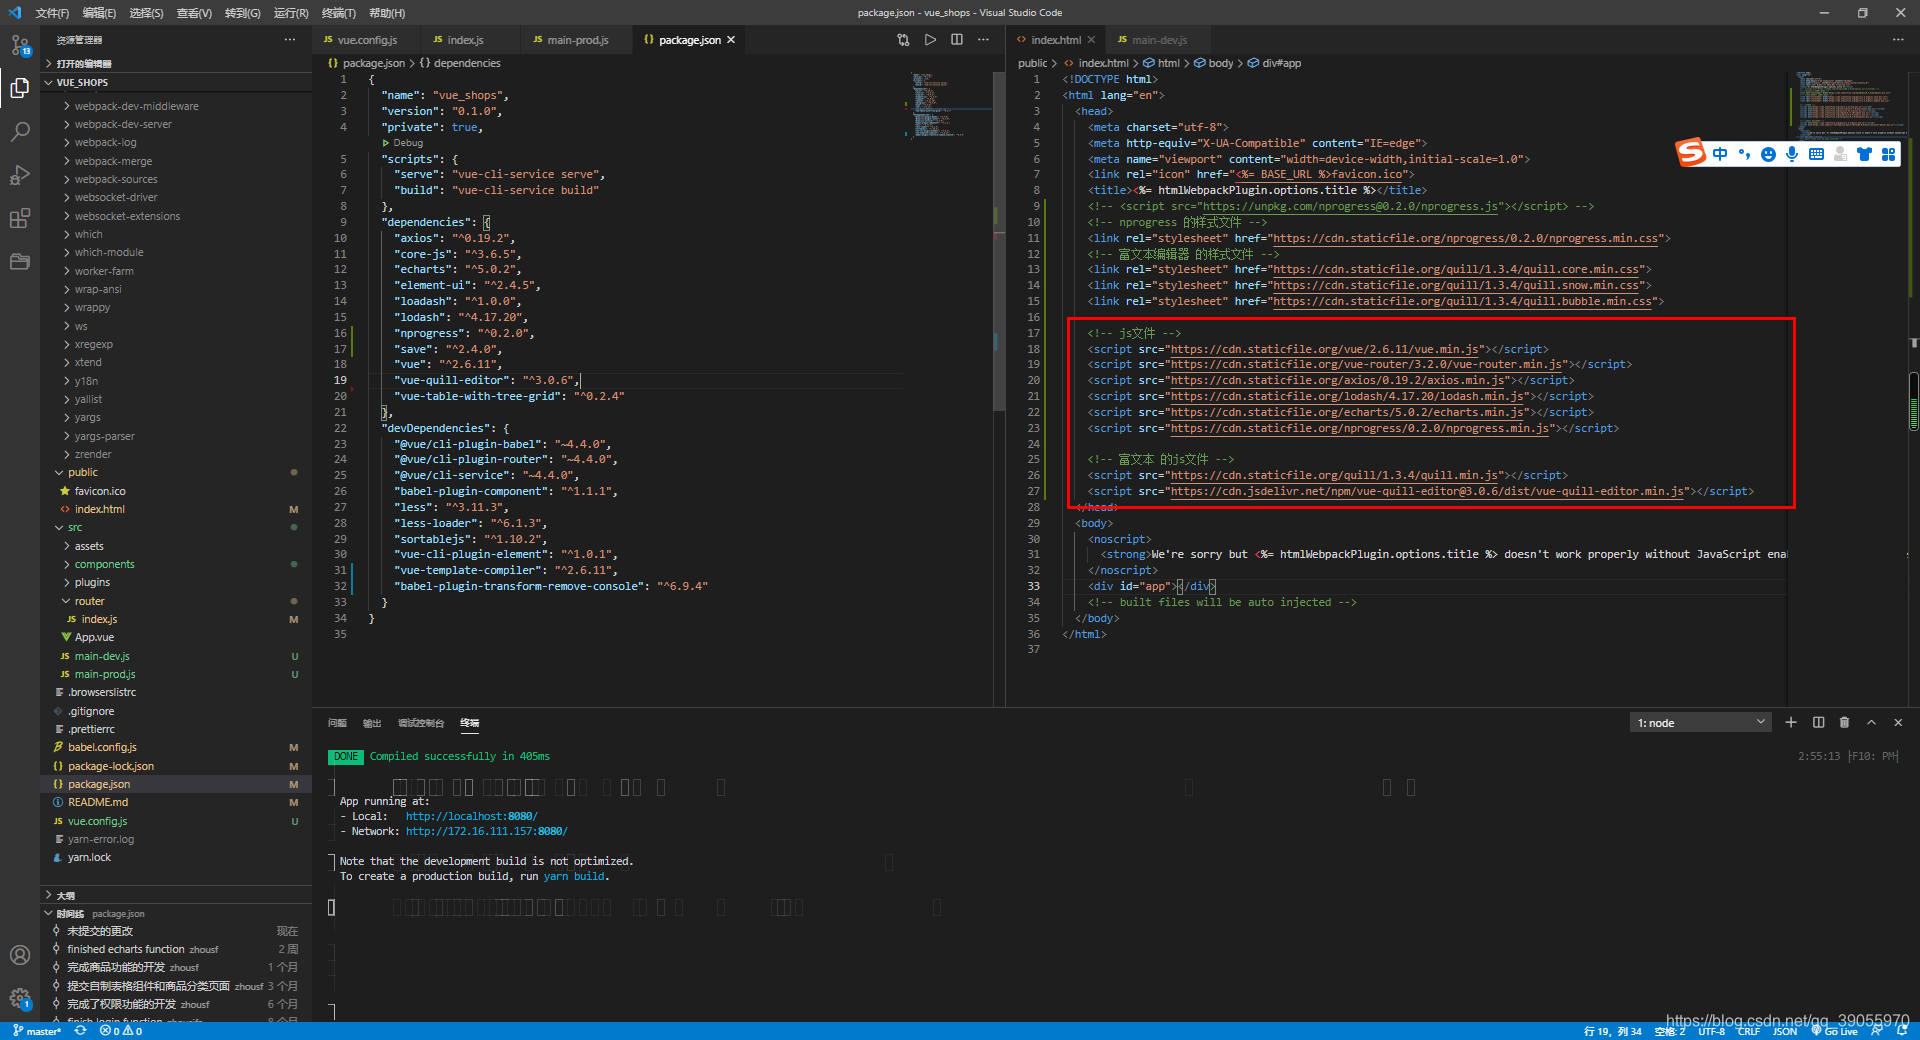
Task: Start Go Live server in status bar
Action: [x=1835, y=1031]
